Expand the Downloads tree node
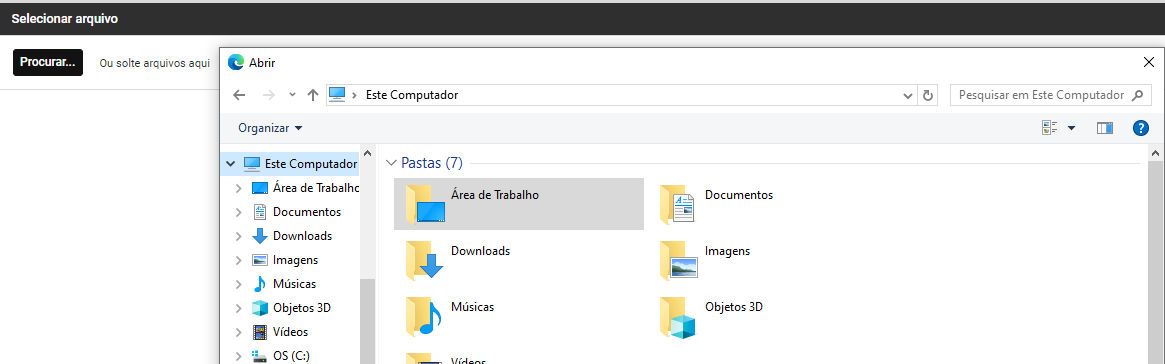 pyautogui.click(x=238, y=236)
